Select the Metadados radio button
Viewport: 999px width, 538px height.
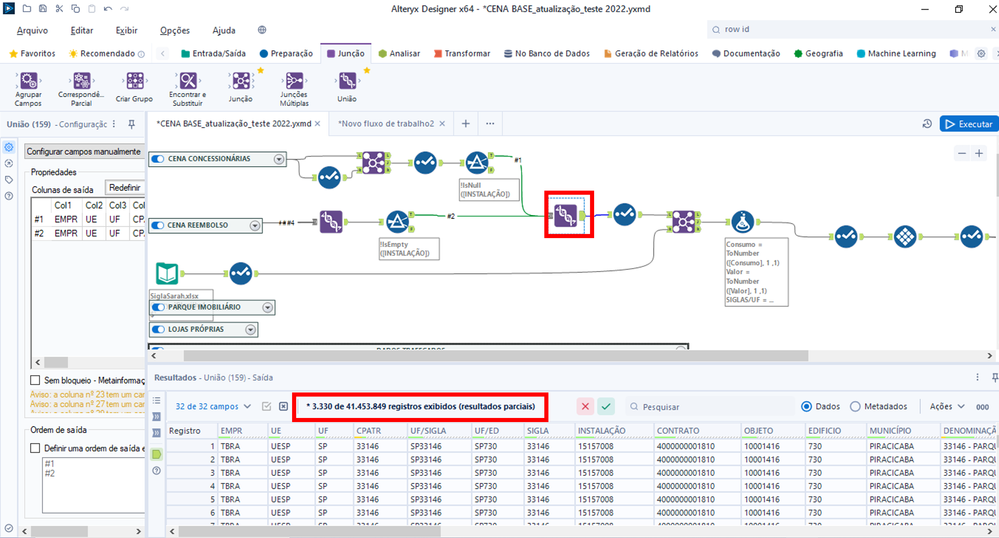[855, 406]
